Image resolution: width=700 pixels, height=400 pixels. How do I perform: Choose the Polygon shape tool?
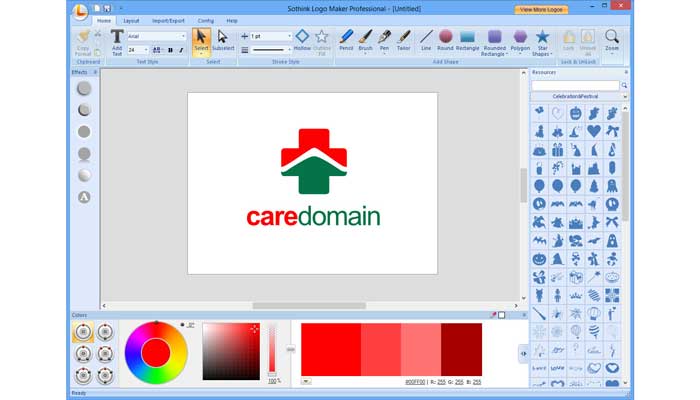pyautogui.click(x=520, y=40)
